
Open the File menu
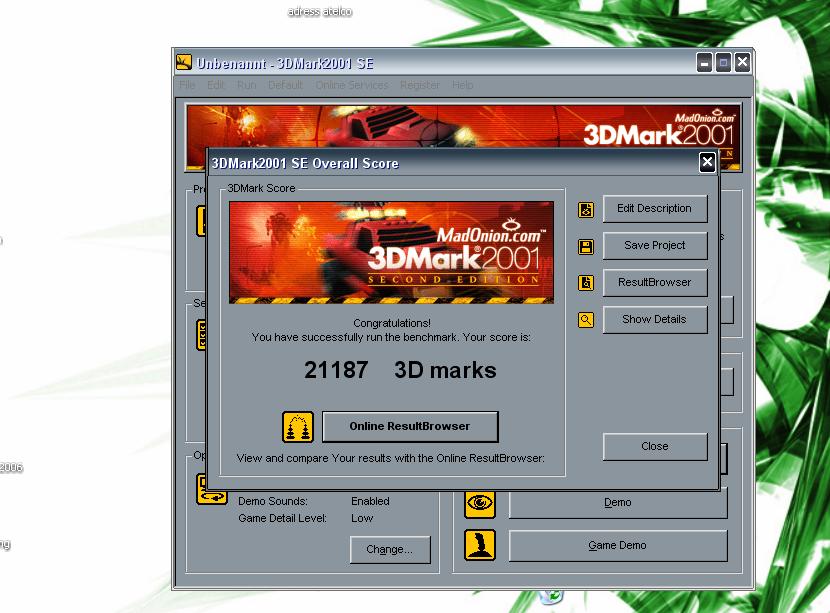pos(187,85)
